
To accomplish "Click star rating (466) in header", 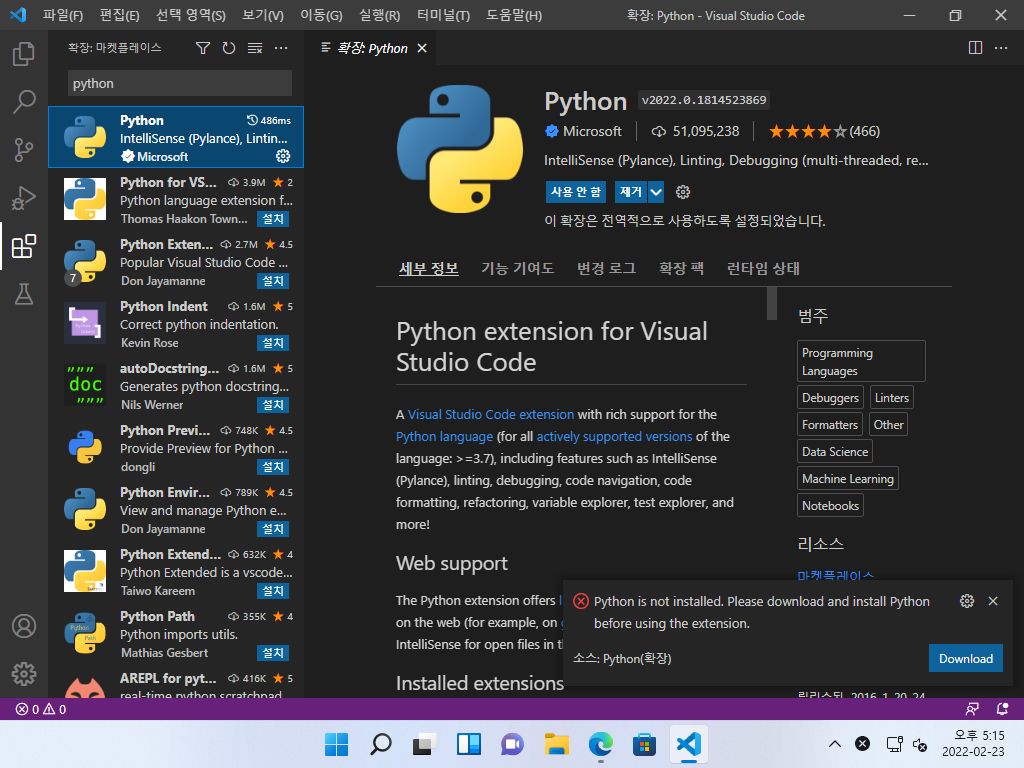I will (x=824, y=131).
